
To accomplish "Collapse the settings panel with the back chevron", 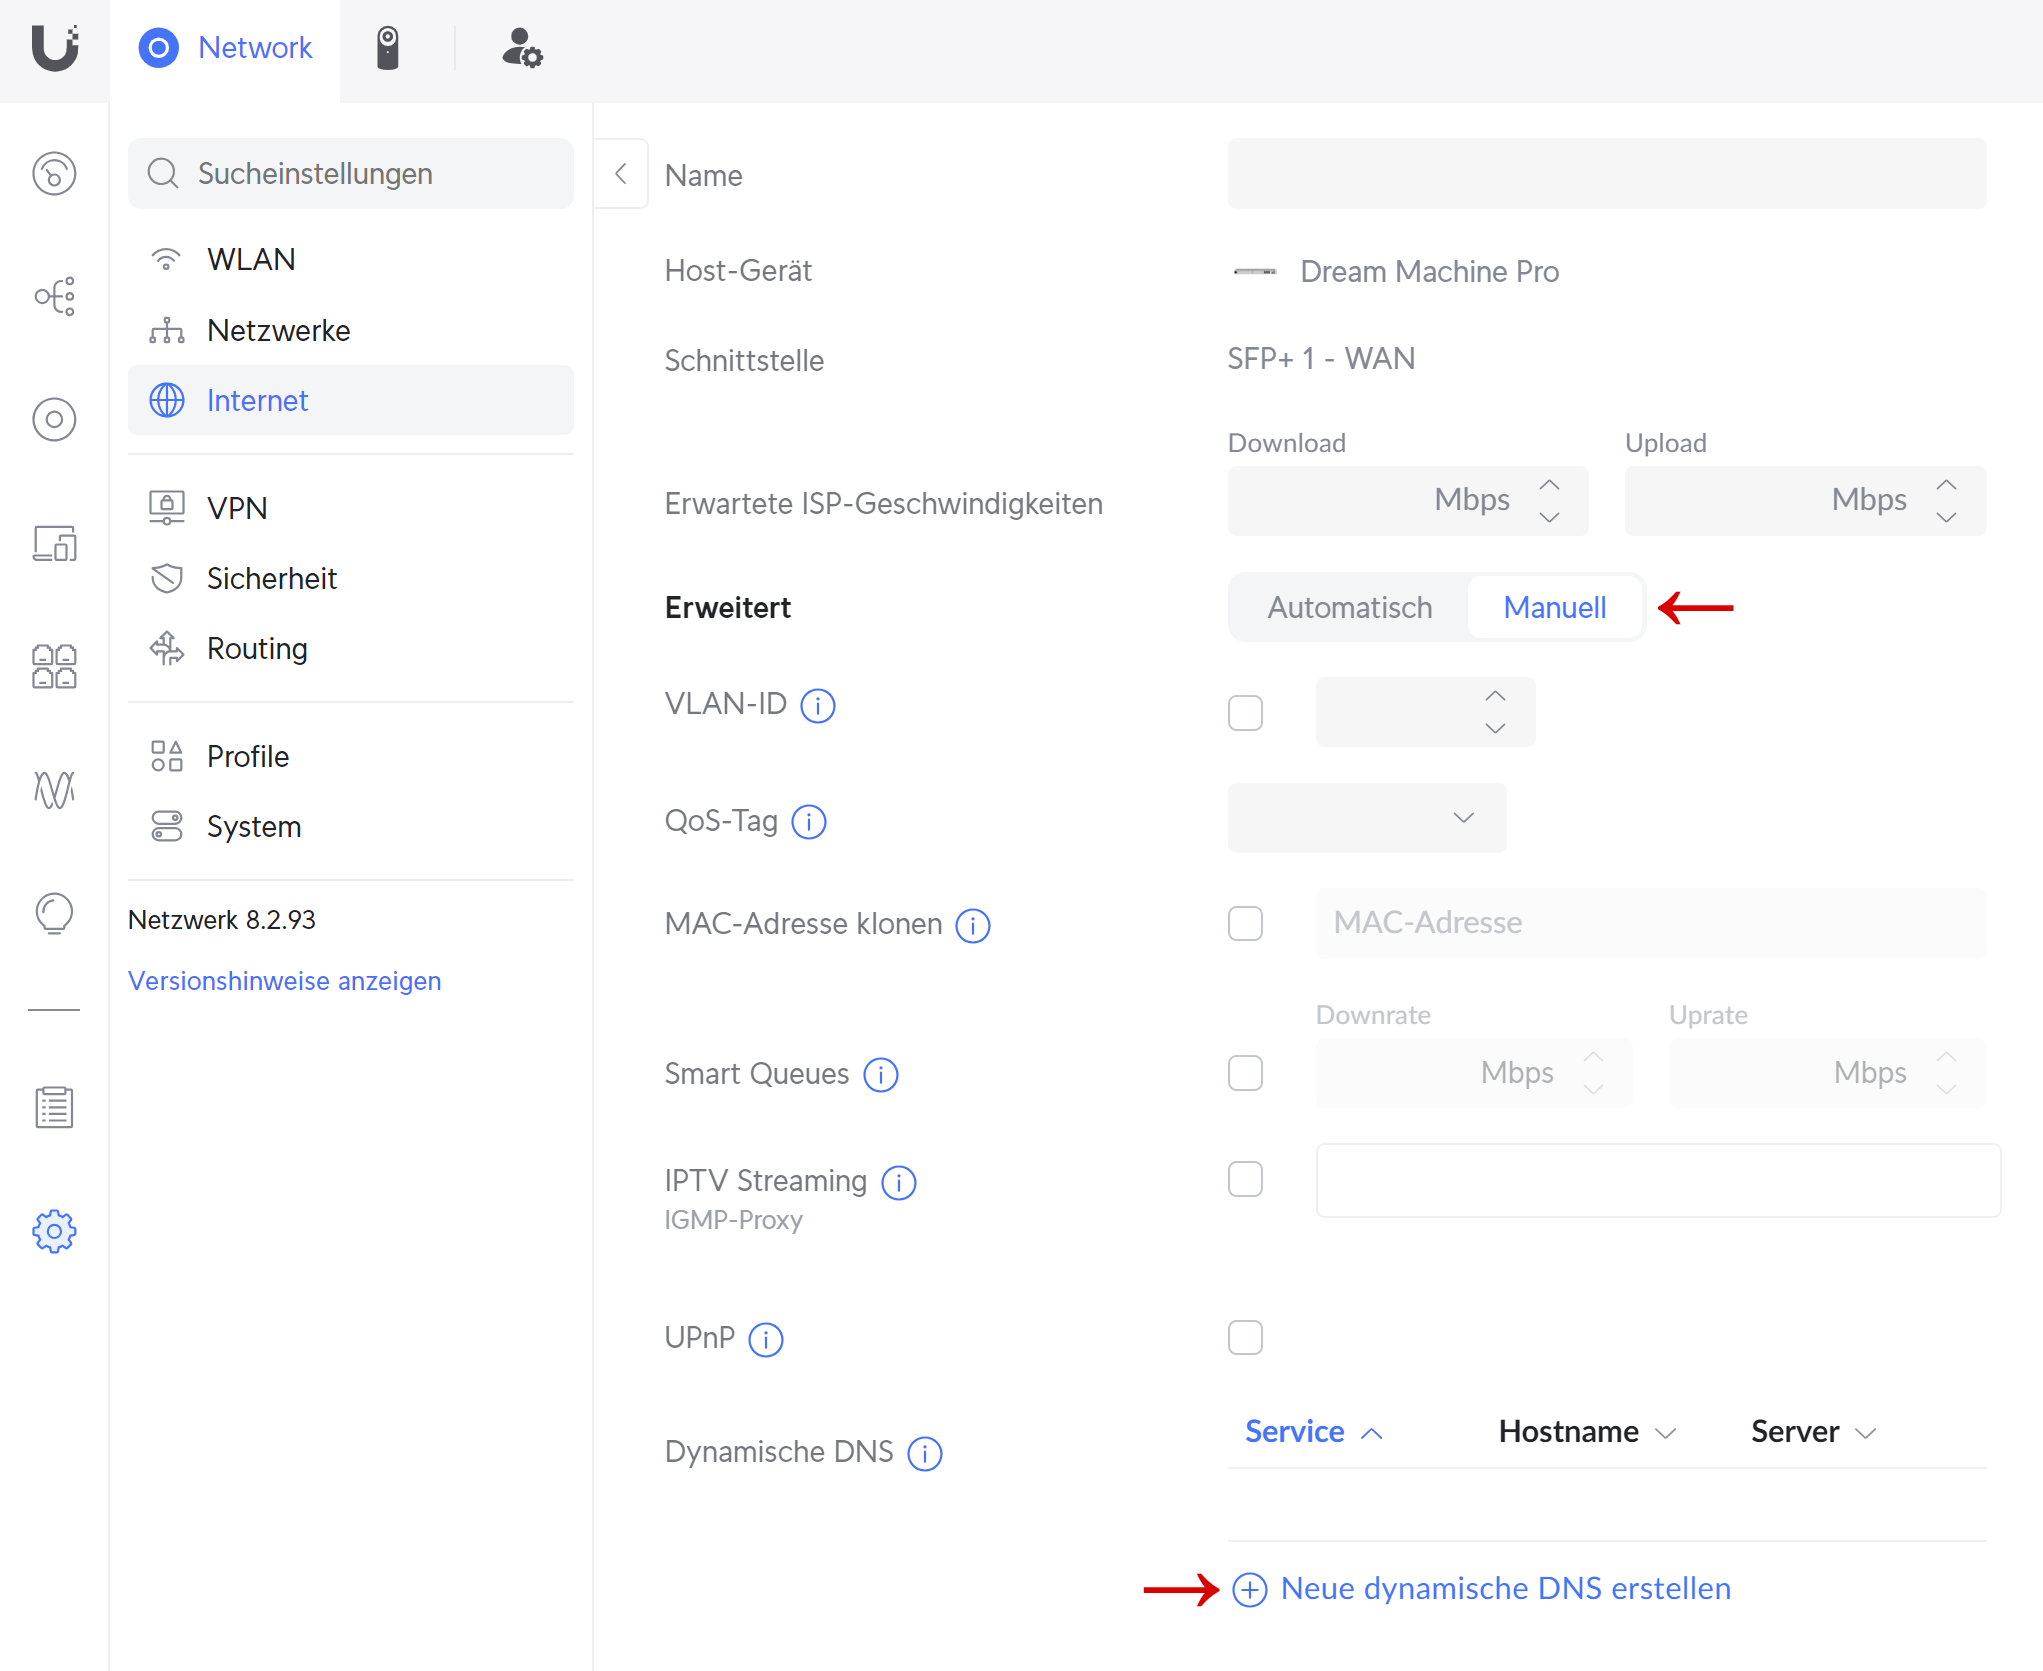I will (x=621, y=174).
